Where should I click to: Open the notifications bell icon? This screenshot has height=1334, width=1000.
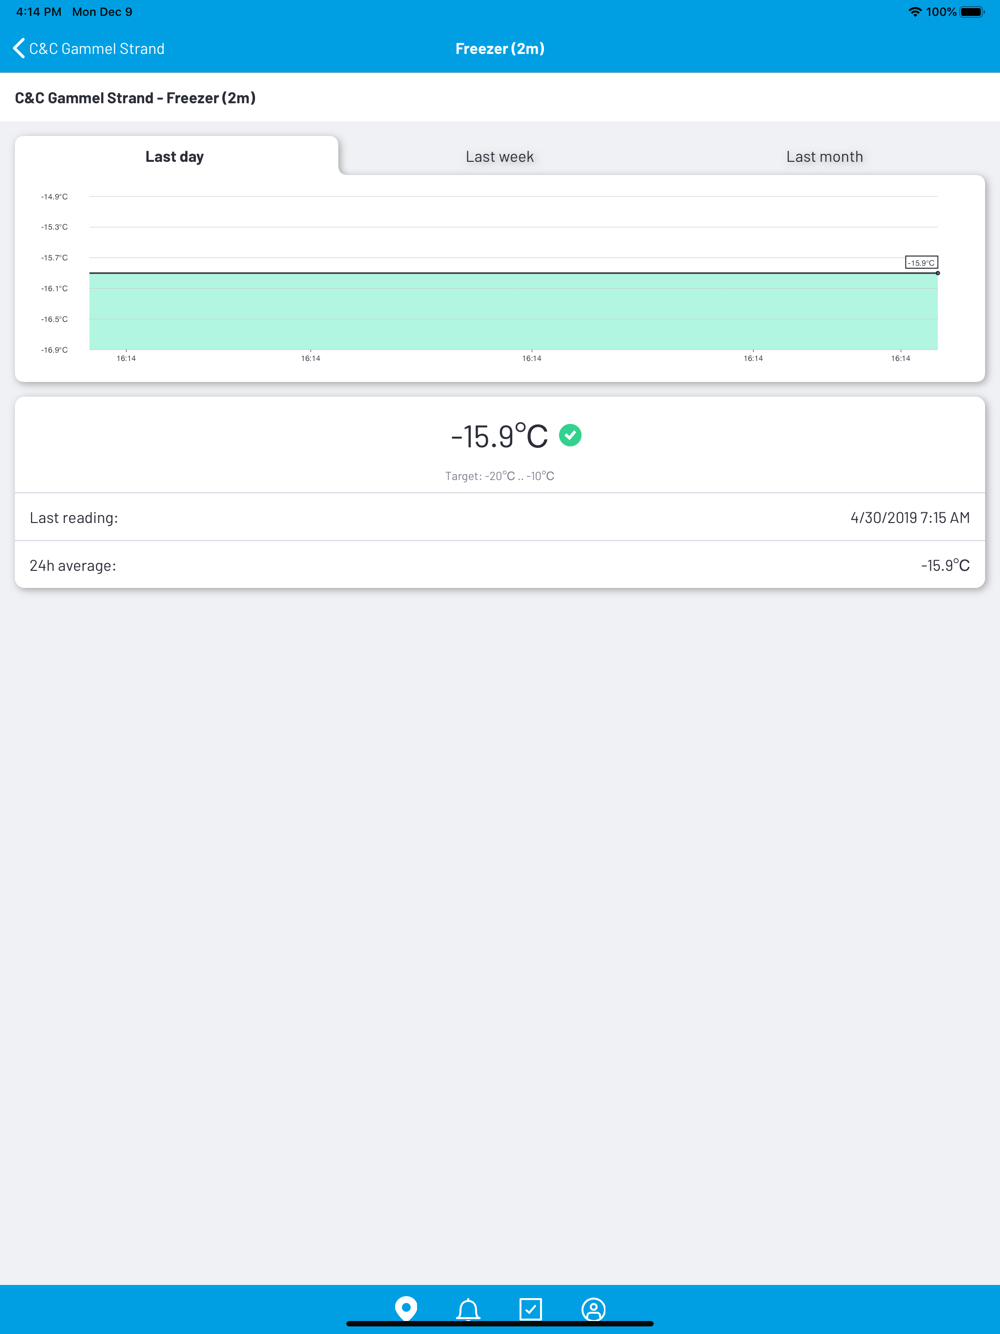(x=468, y=1309)
